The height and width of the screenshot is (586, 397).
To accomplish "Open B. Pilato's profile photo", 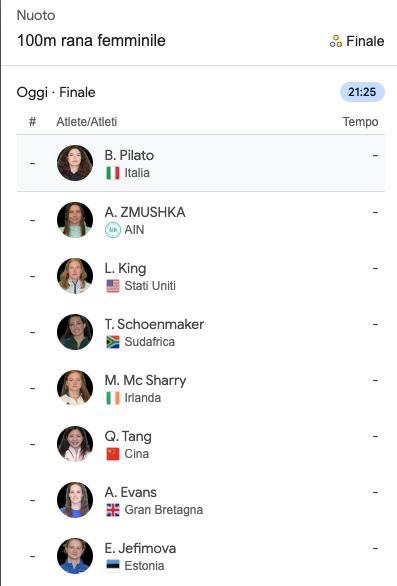I will (x=75, y=163).
